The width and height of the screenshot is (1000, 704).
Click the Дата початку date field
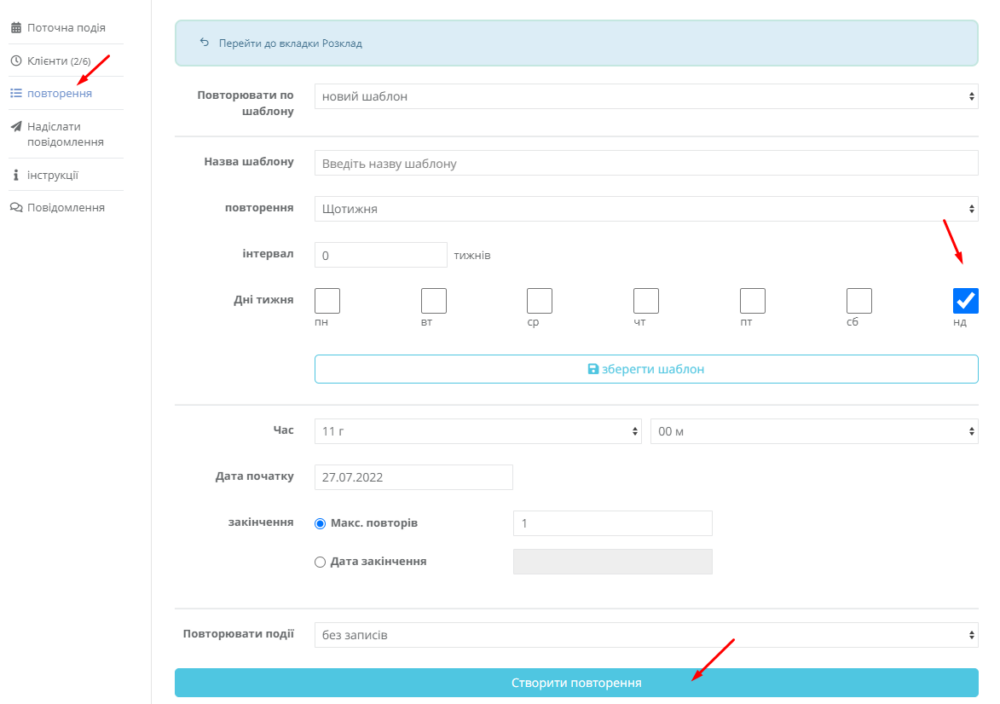(413, 477)
